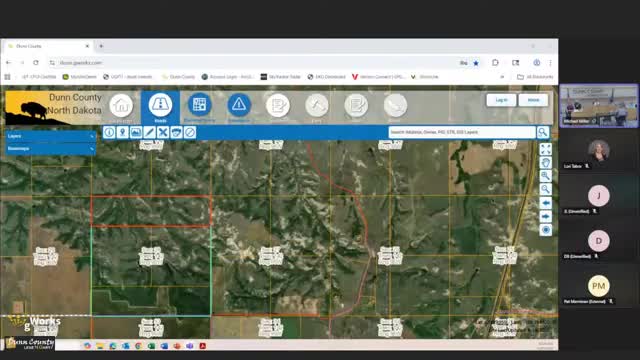
Task: Click the search magnifier button
Action: point(543,132)
